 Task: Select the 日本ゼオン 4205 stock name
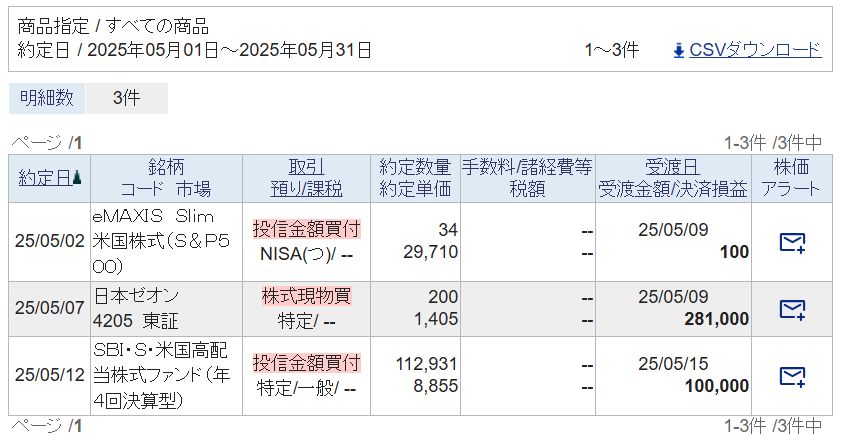coord(136,308)
